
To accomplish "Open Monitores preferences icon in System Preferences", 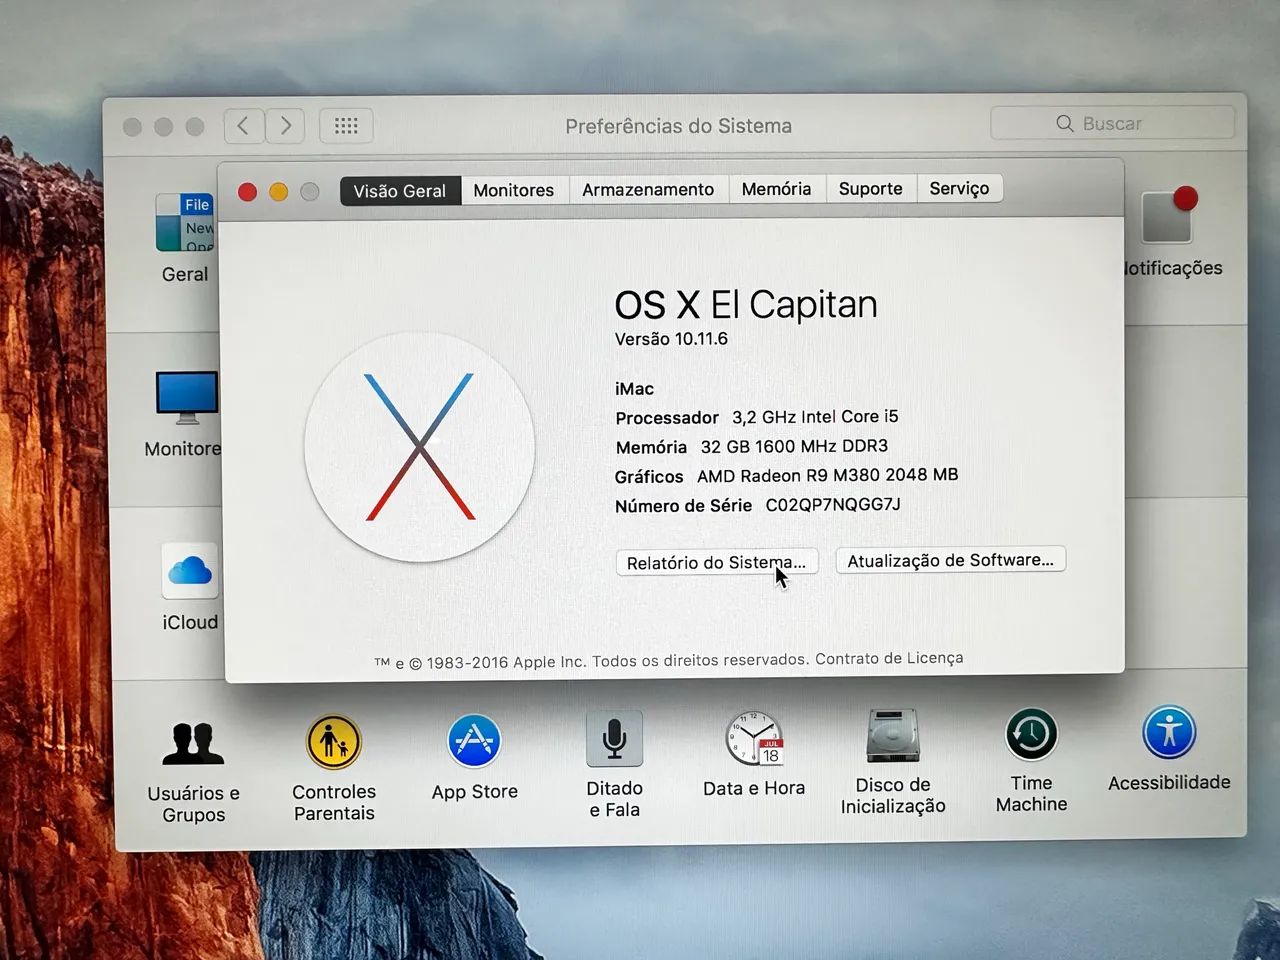I will [x=187, y=399].
